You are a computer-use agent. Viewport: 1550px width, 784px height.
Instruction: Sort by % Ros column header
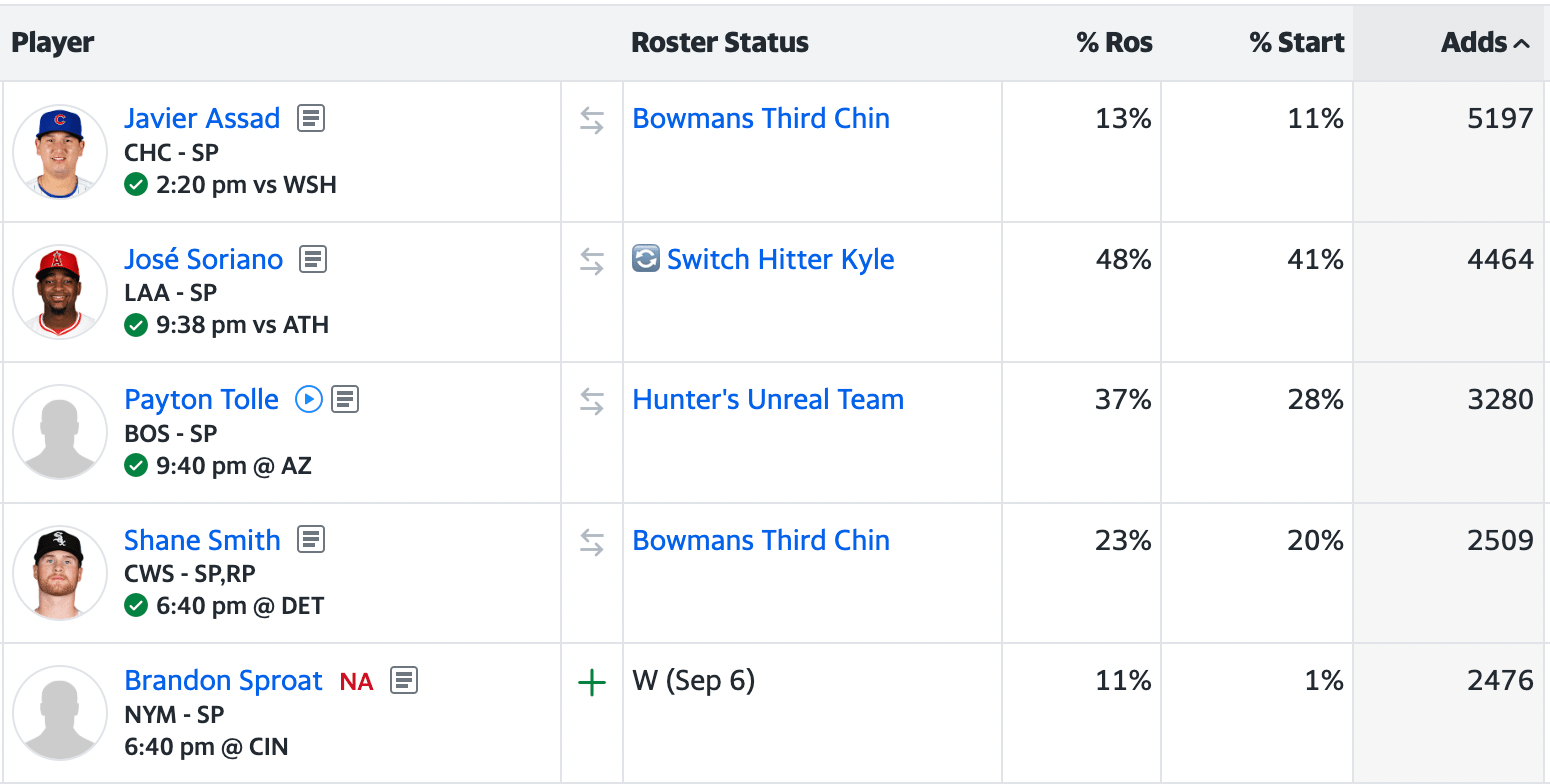1114,43
